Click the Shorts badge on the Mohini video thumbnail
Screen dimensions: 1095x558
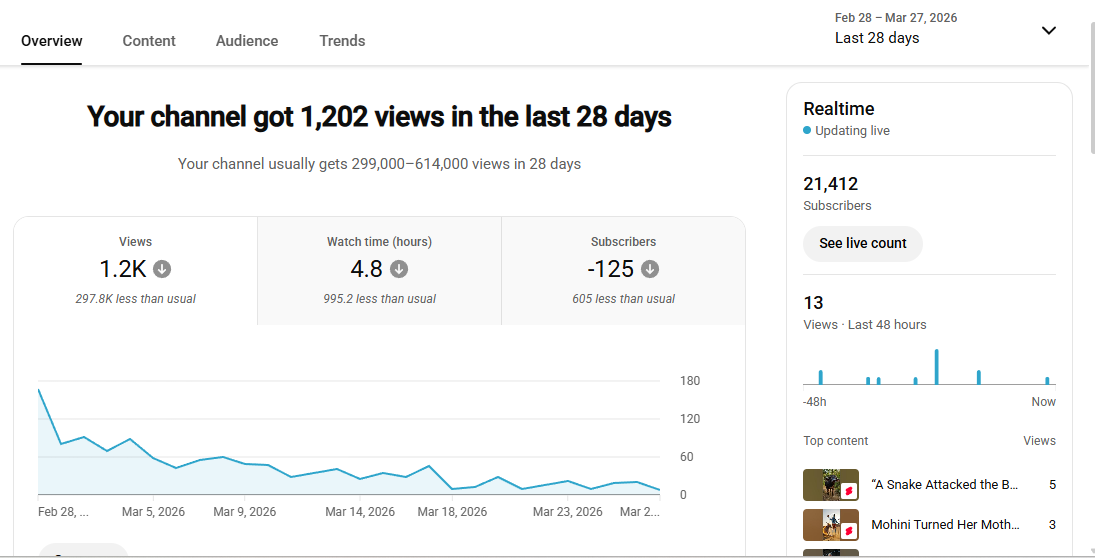pyautogui.click(x=849, y=531)
